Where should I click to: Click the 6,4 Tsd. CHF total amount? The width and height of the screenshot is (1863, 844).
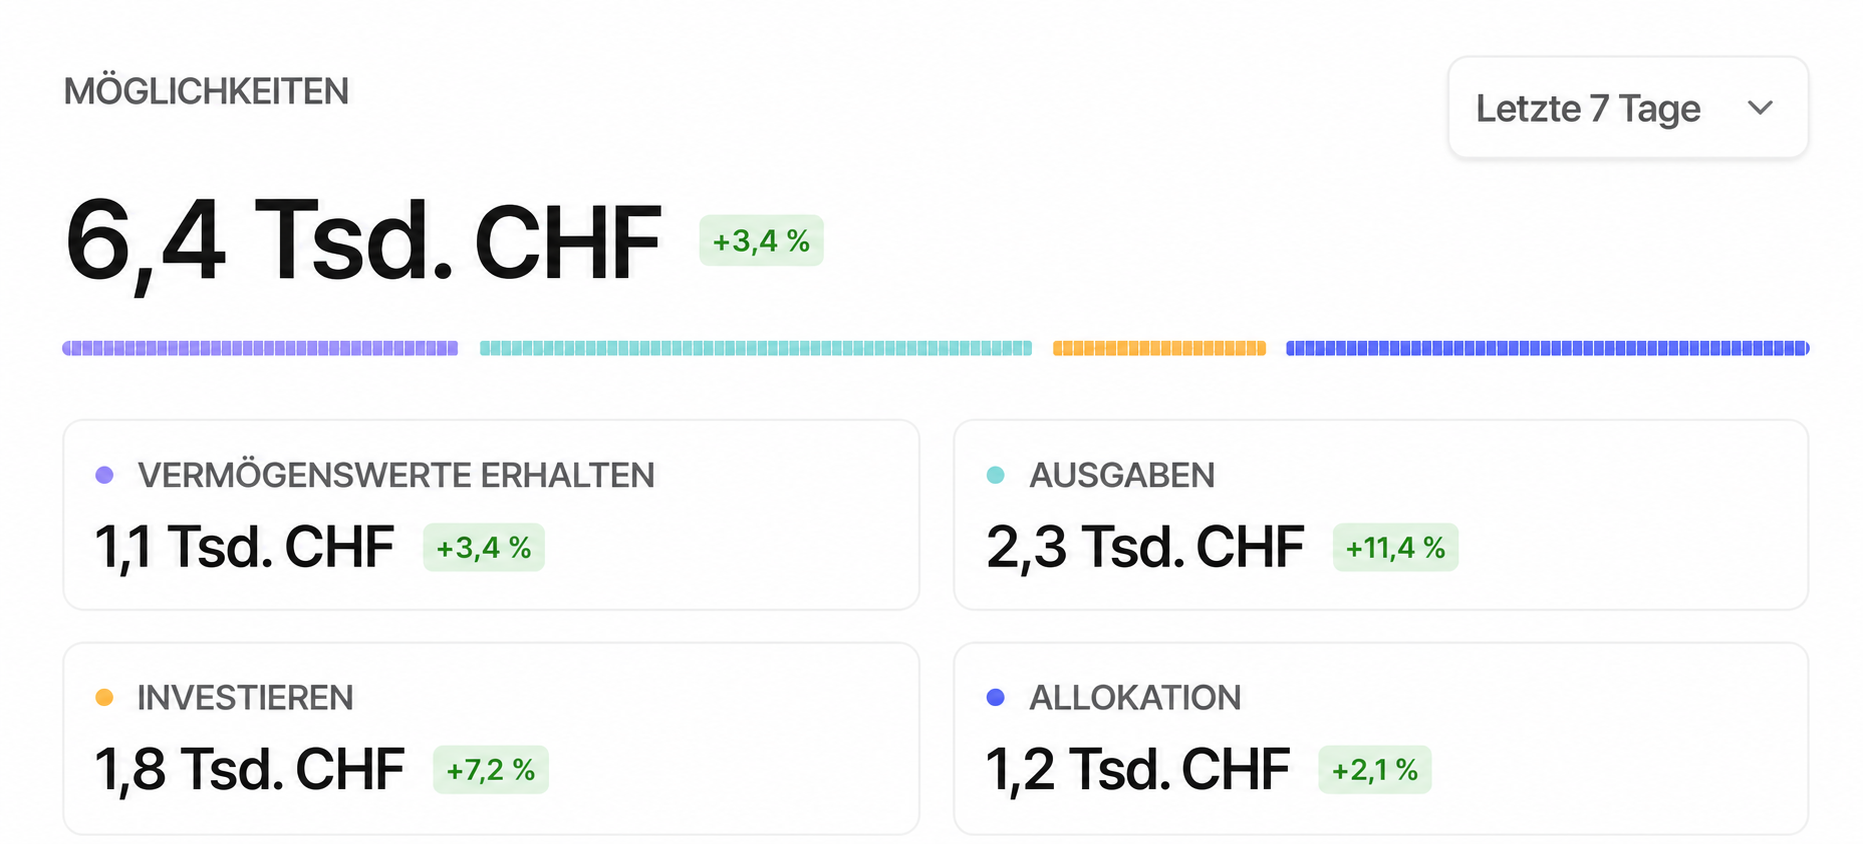363,242
